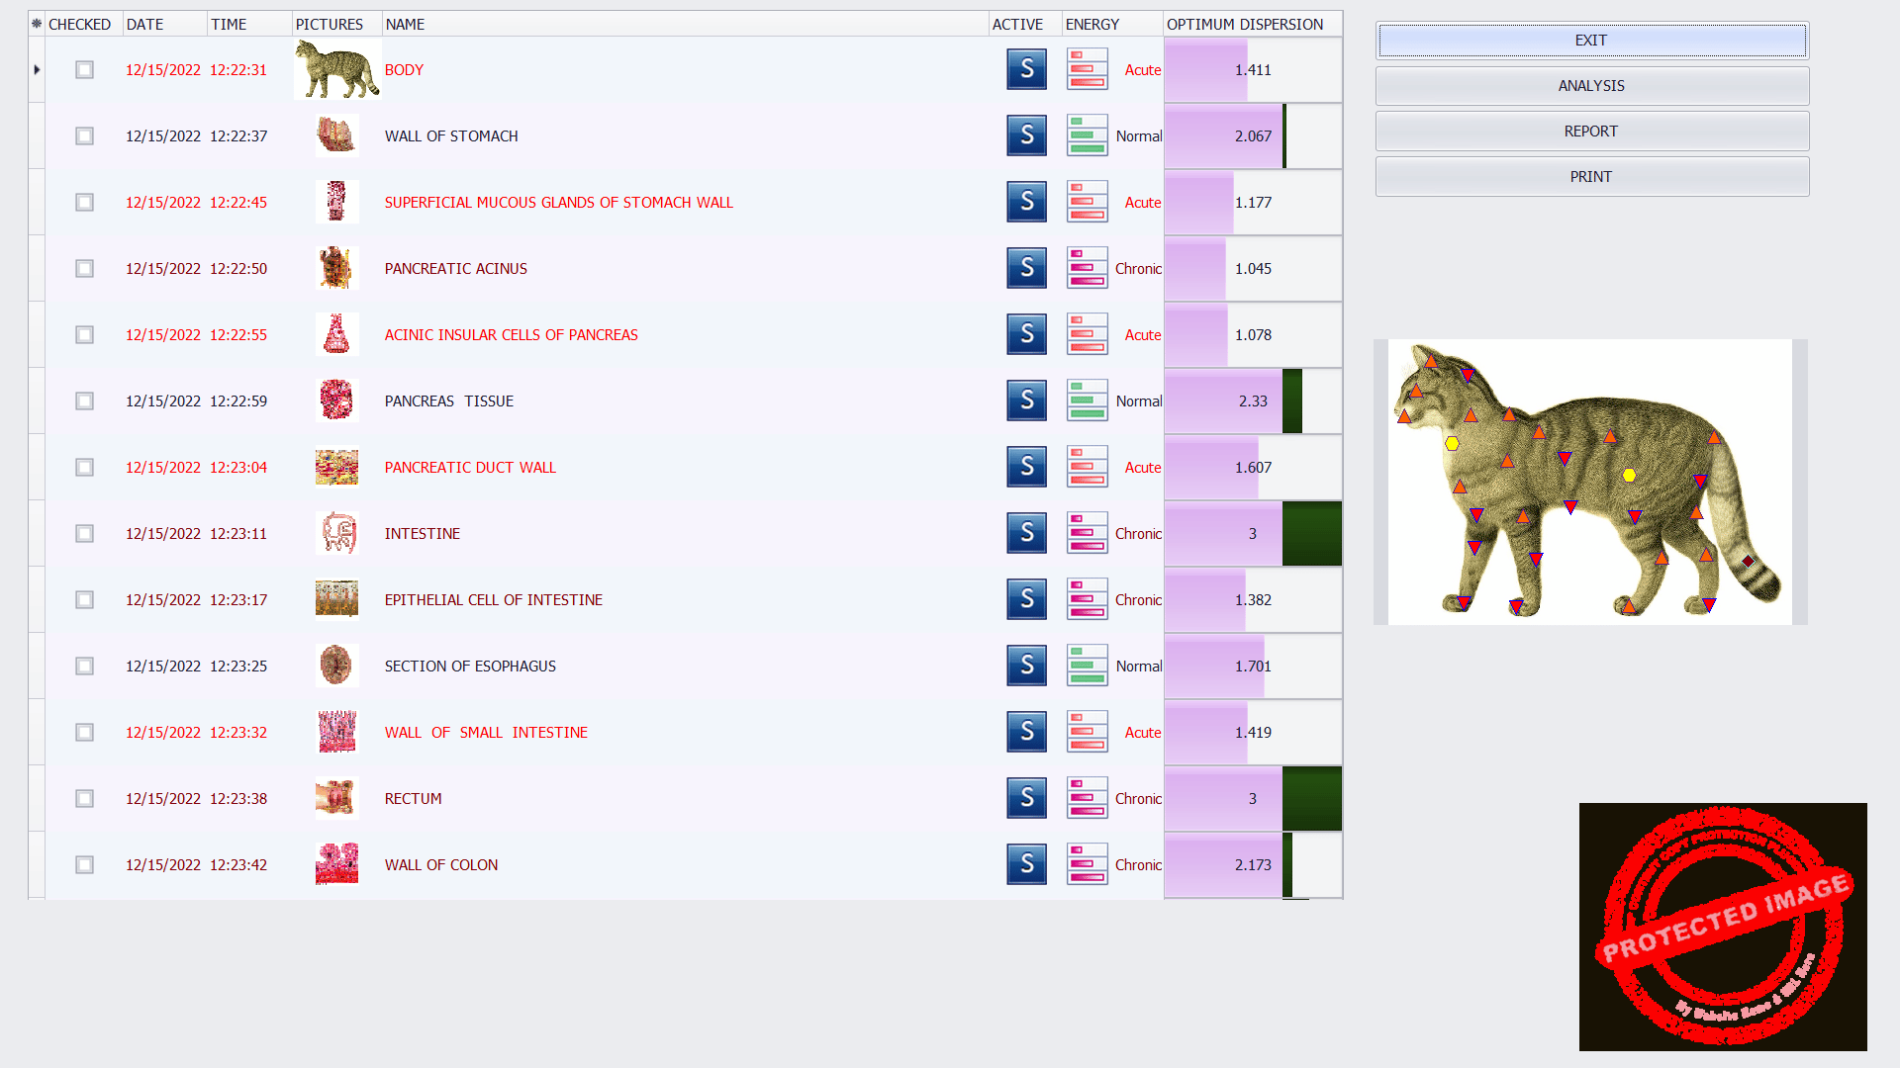The height and width of the screenshot is (1068, 1900).
Task: Click the energy icon for PANCREATIC DUCT WALL
Action: (x=1086, y=467)
